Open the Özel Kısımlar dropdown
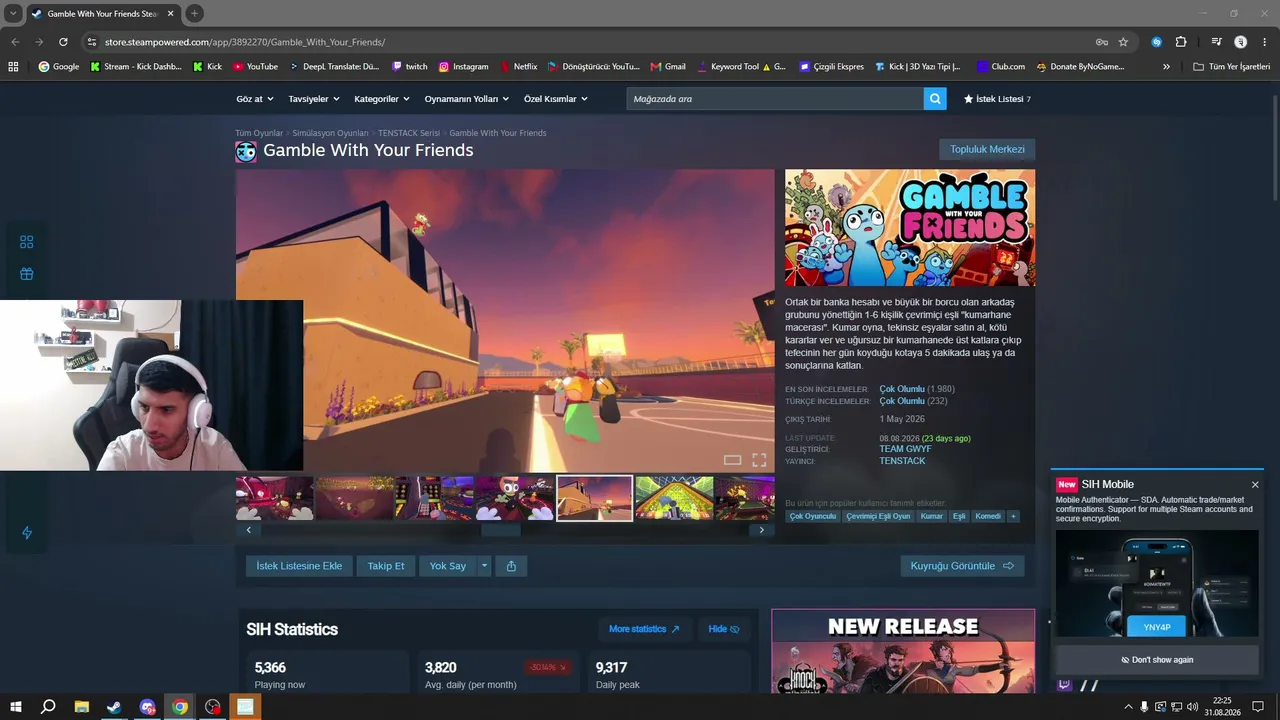Screen dimensions: 1280x720 click(x=556, y=99)
